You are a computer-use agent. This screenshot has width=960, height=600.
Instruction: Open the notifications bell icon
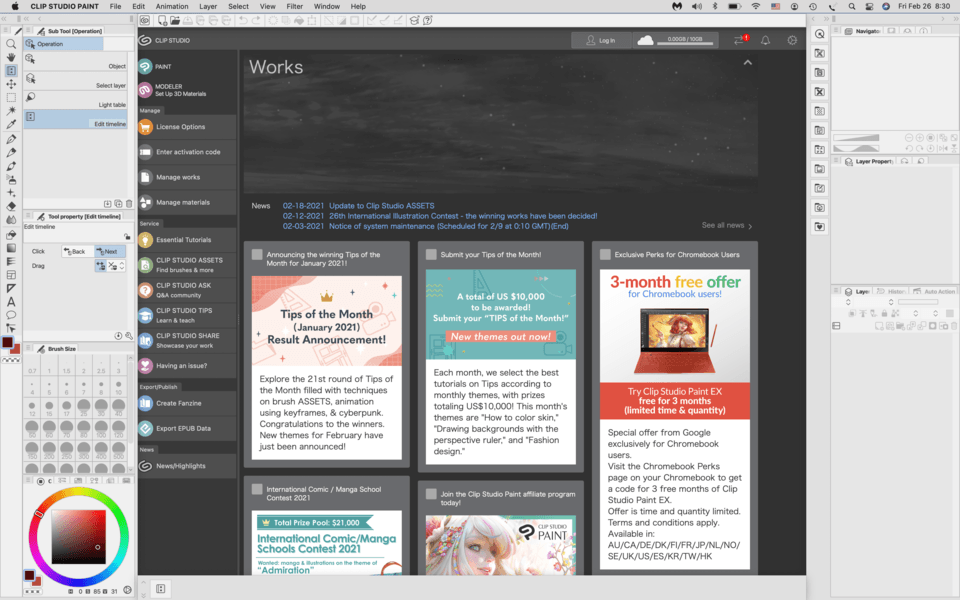765,40
